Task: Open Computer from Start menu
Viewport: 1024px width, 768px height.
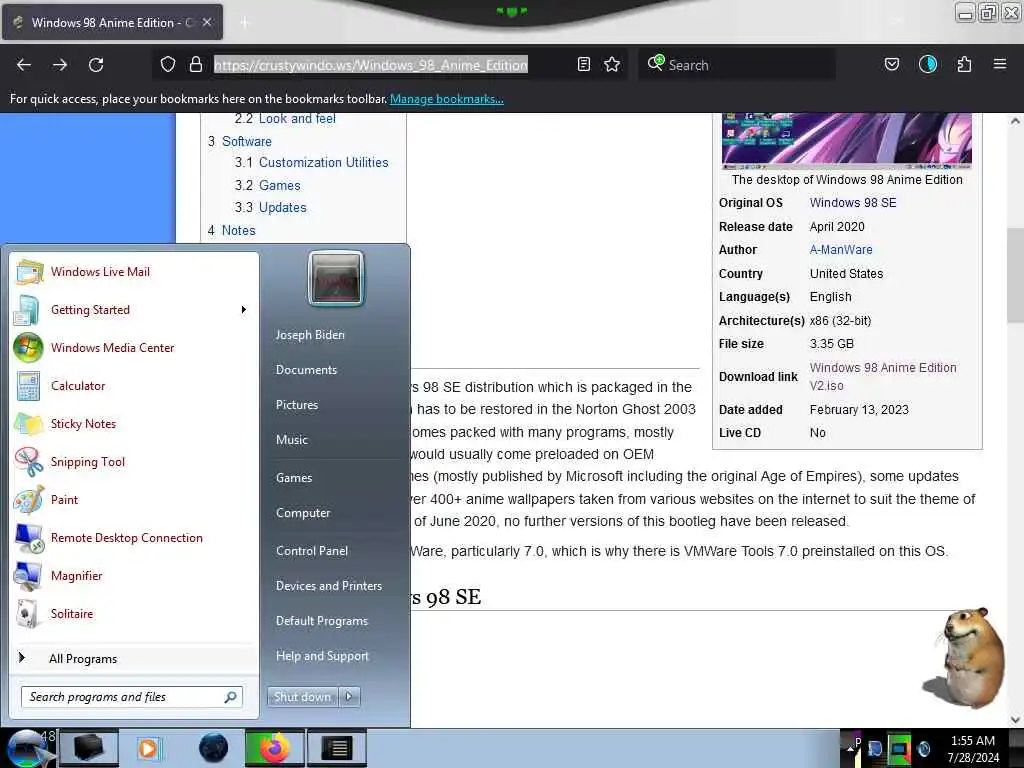Action: pyautogui.click(x=303, y=513)
